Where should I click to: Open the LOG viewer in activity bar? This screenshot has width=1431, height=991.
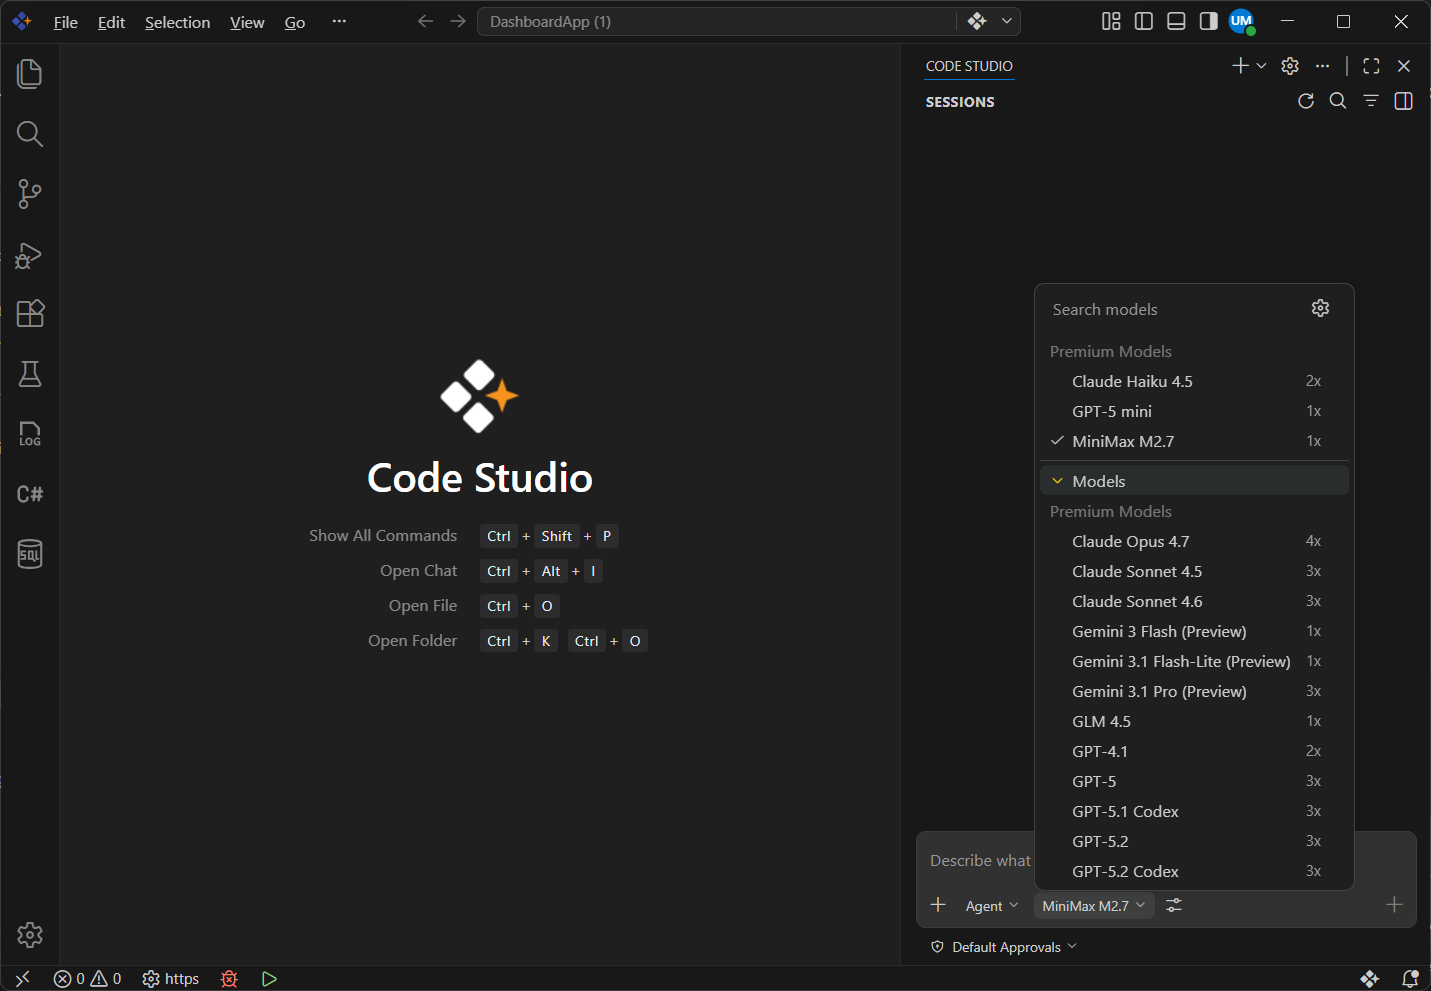(30, 434)
